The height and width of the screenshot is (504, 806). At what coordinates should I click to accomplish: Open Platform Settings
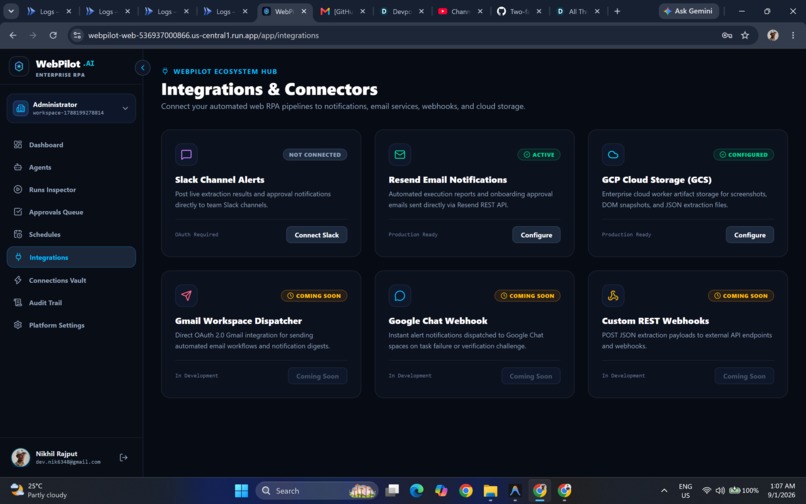71,325
